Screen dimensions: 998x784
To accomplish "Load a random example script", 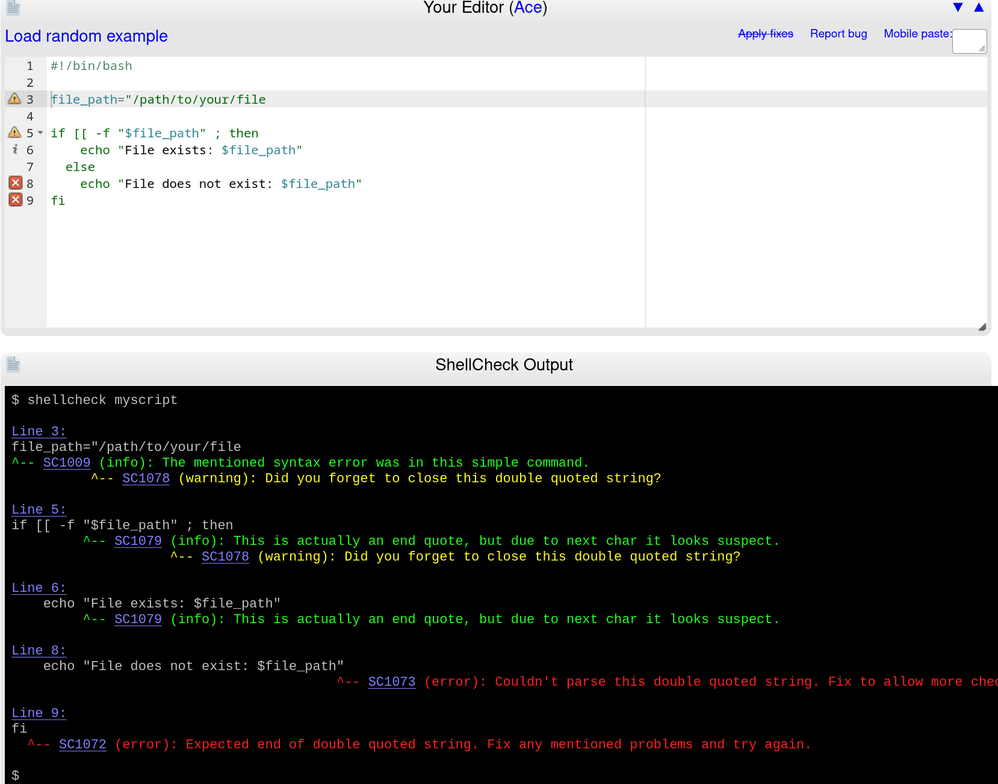I will tap(86, 36).
